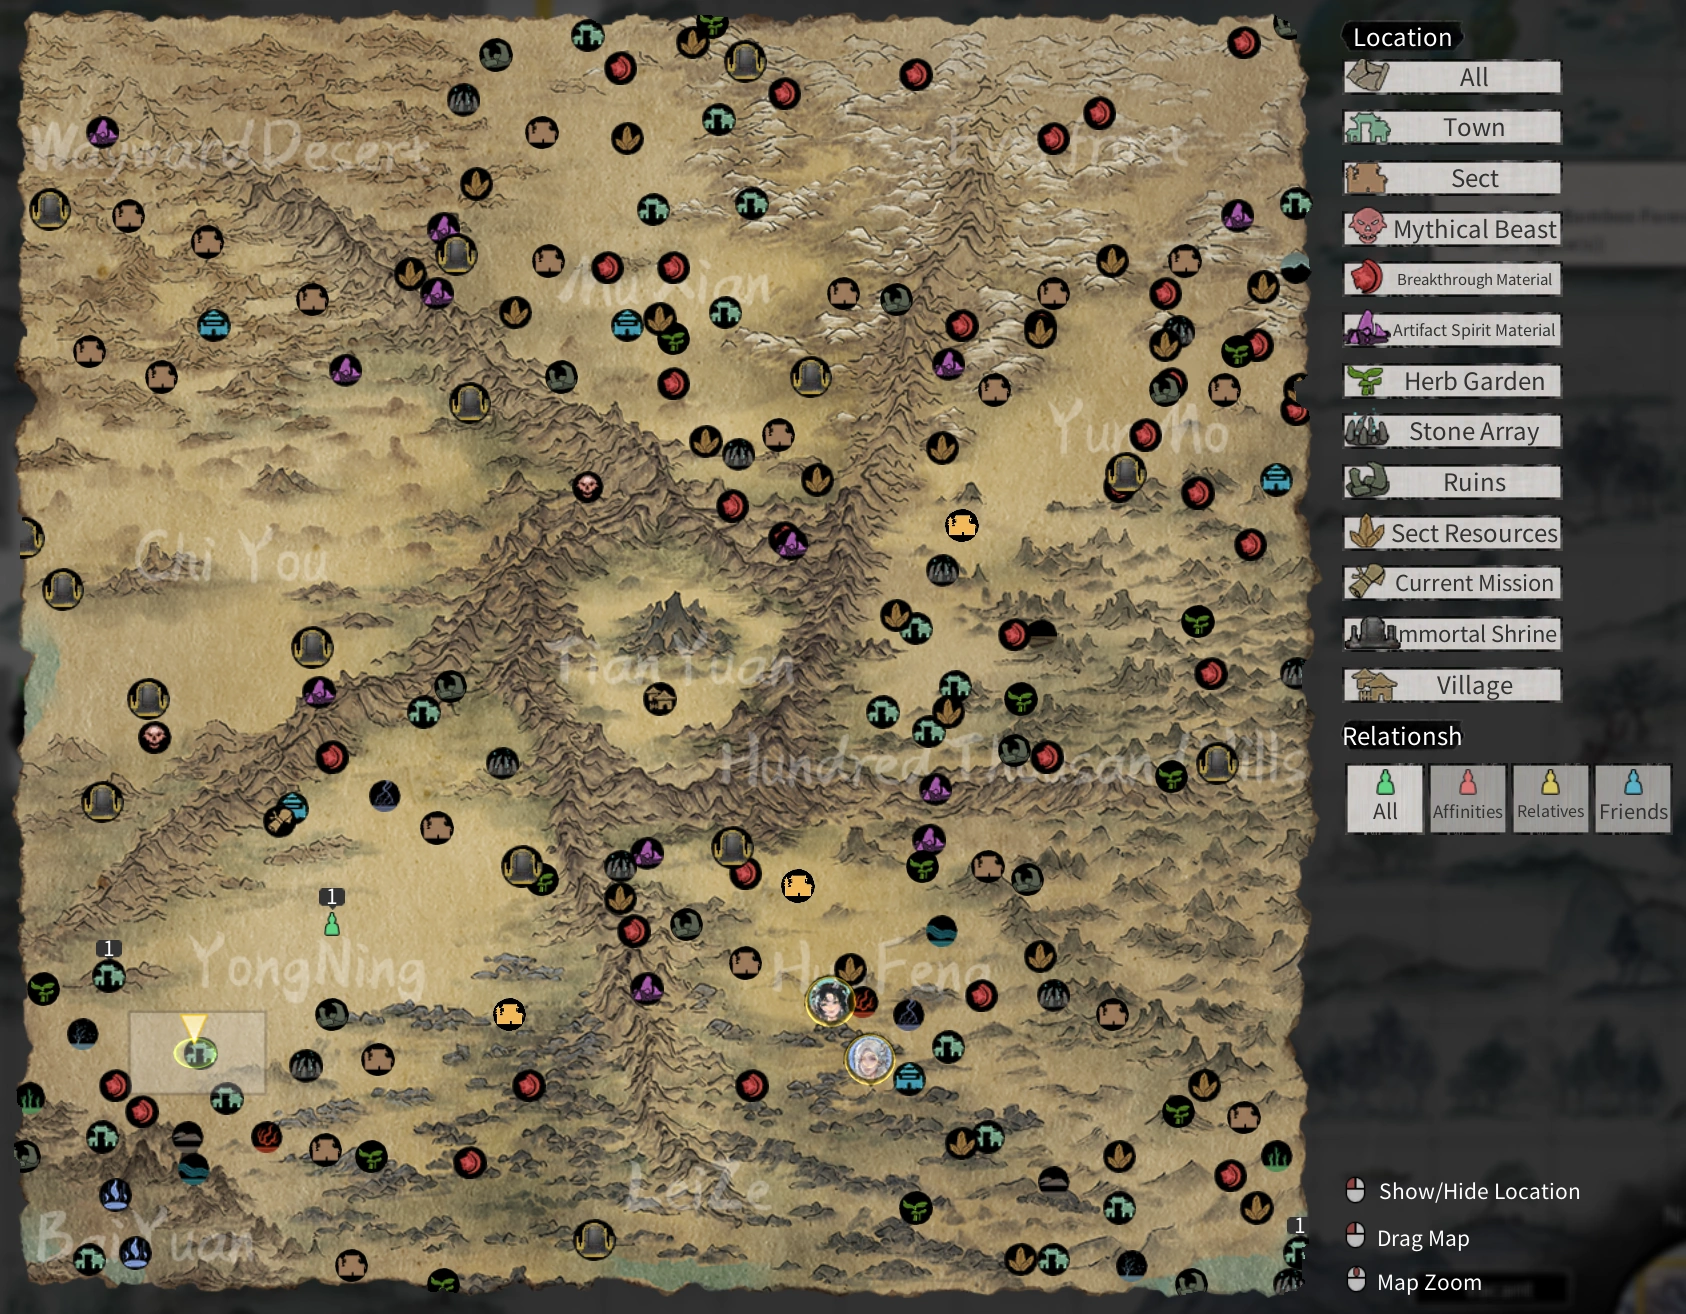Toggle the Herb Garden filter
This screenshot has width=1686, height=1314.
[1452, 381]
